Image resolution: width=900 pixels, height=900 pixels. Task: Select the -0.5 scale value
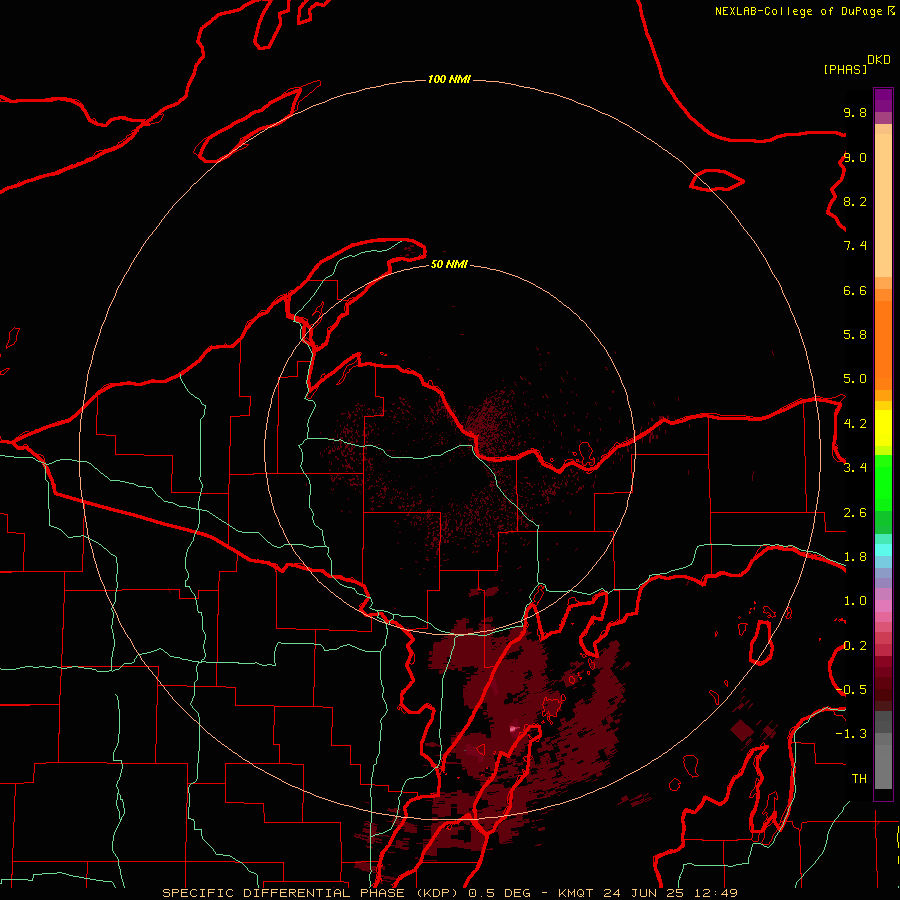(x=851, y=689)
